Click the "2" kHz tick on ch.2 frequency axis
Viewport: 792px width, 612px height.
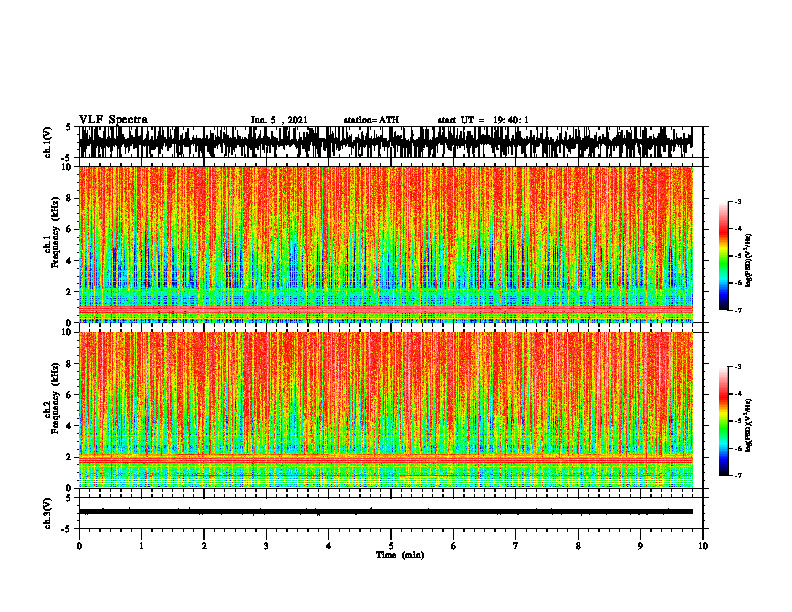(x=70, y=457)
